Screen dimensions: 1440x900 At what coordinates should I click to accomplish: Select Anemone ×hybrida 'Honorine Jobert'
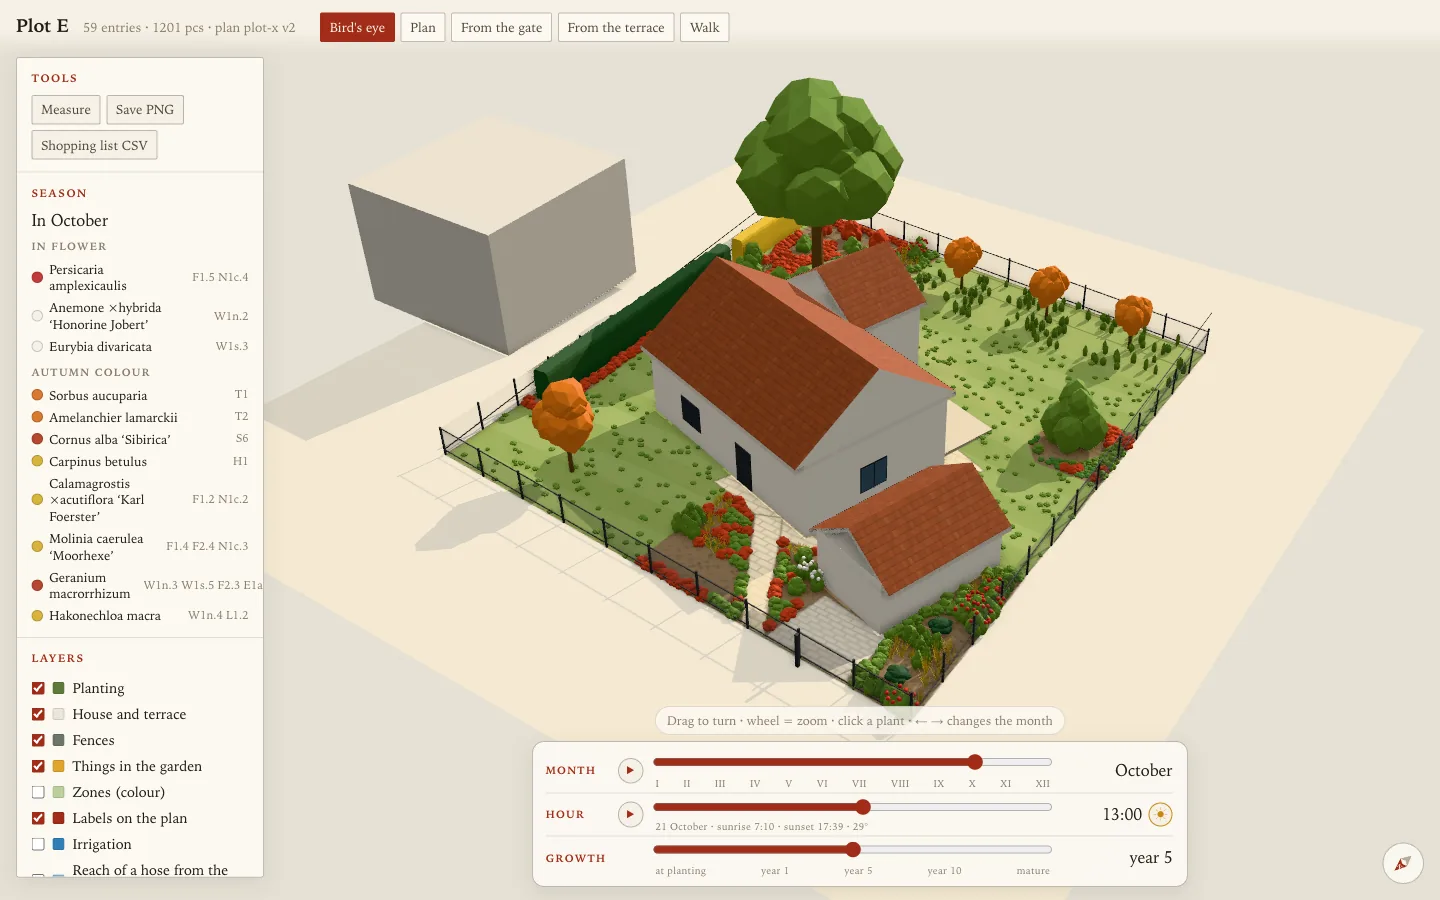pyautogui.click(x=140, y=316)
